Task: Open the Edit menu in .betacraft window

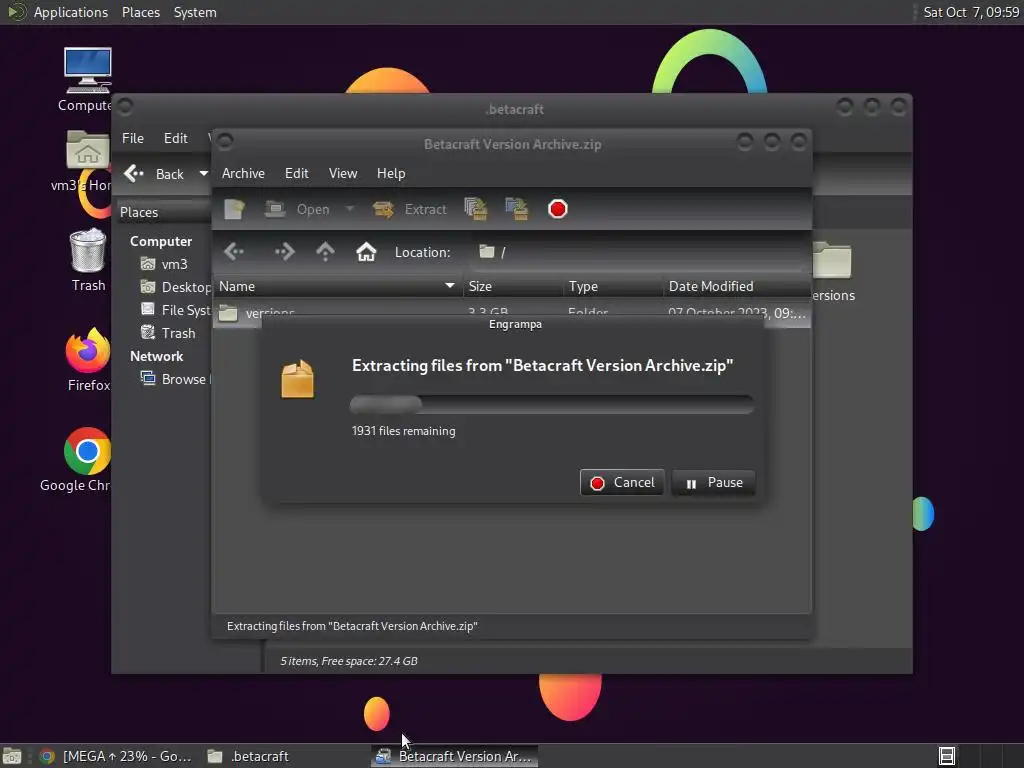Action: [x=176, y=138]
